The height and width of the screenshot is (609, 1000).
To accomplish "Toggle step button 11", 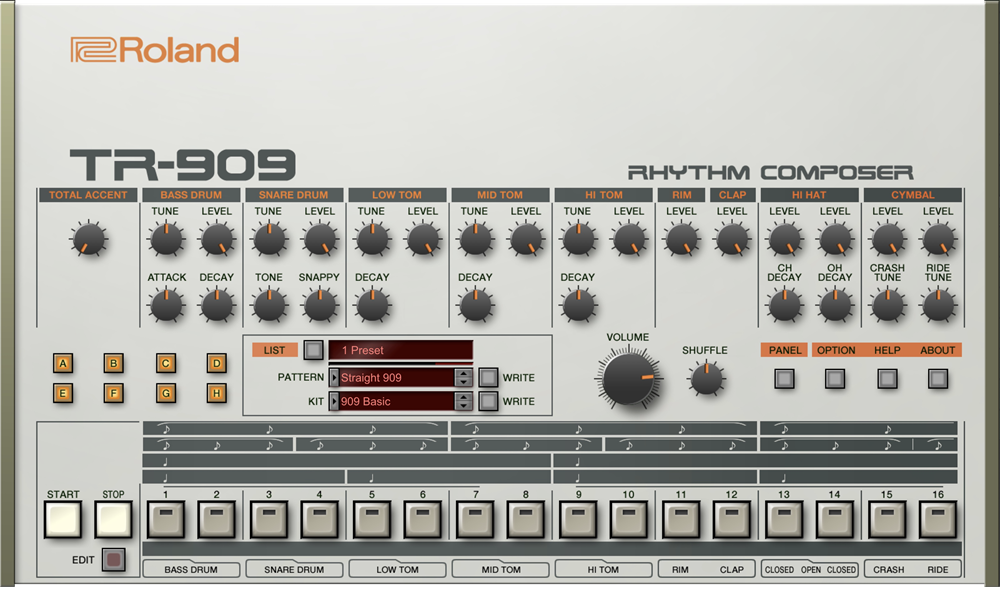I will (x=681, y=519).
